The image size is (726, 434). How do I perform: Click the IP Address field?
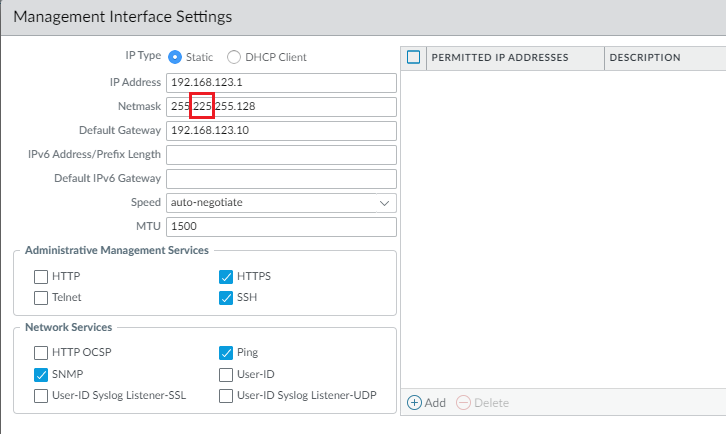(x=281, y=82)
